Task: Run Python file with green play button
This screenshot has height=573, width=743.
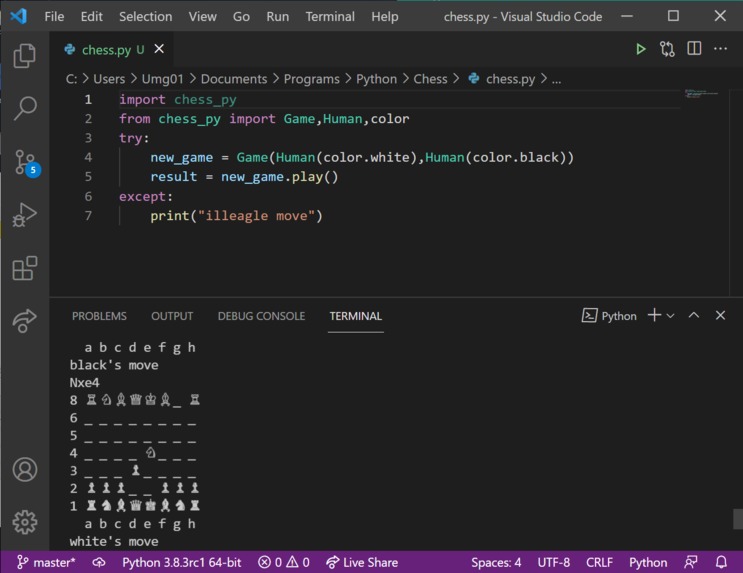Action: tap(641, 49)
